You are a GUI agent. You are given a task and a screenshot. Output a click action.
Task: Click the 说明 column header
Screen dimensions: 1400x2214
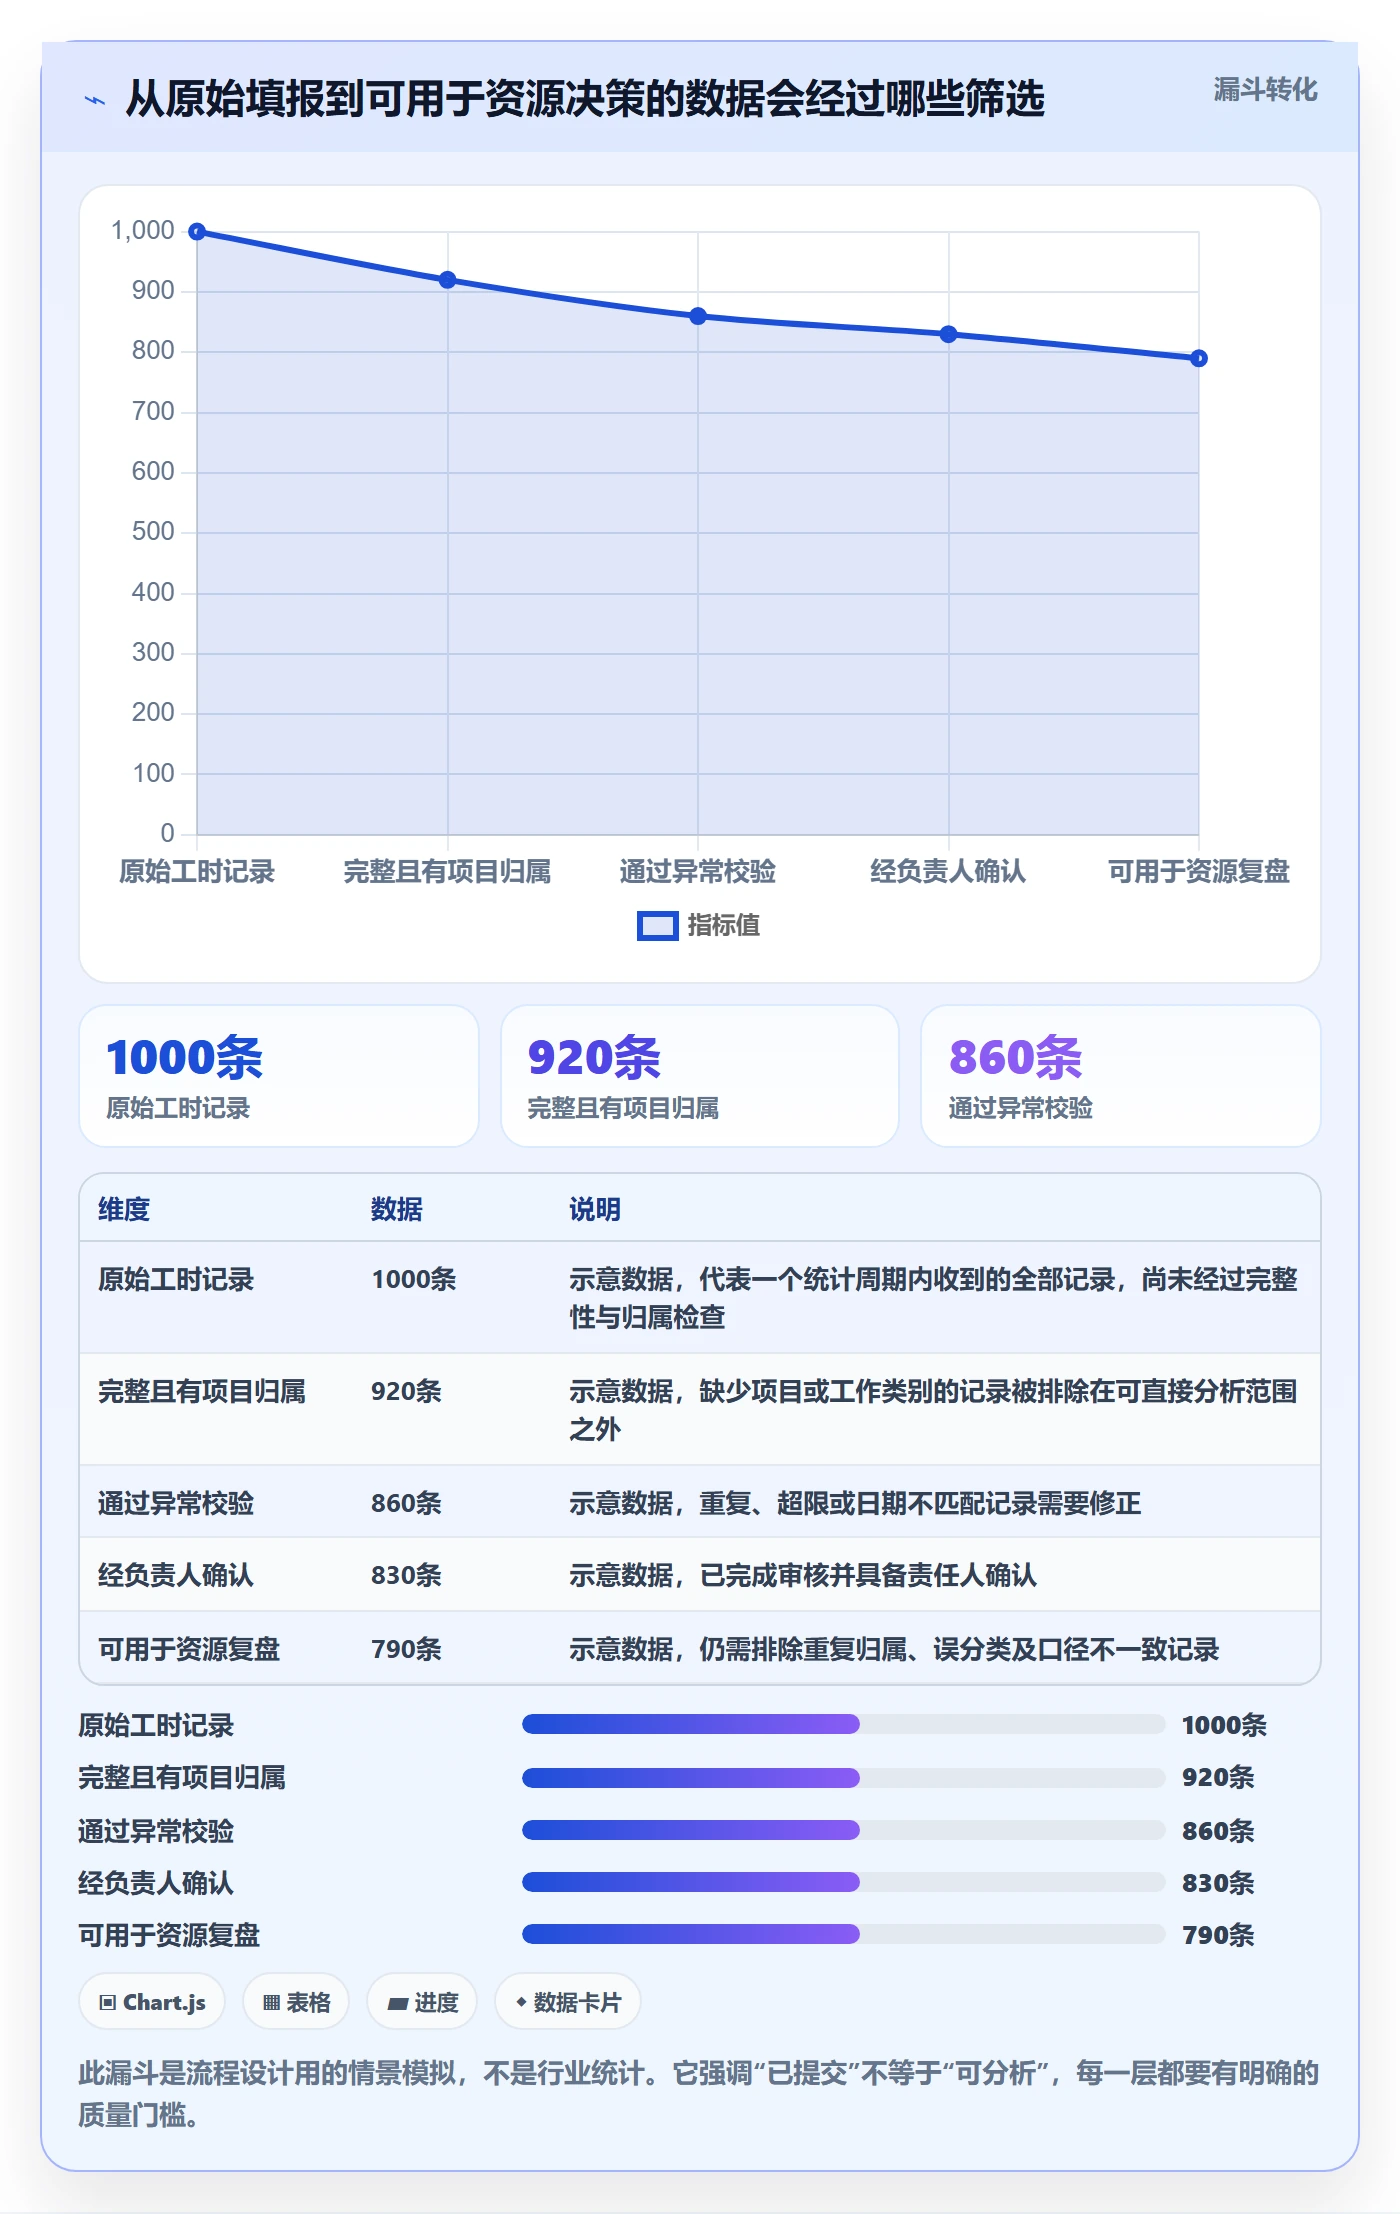coord(595,1209)
